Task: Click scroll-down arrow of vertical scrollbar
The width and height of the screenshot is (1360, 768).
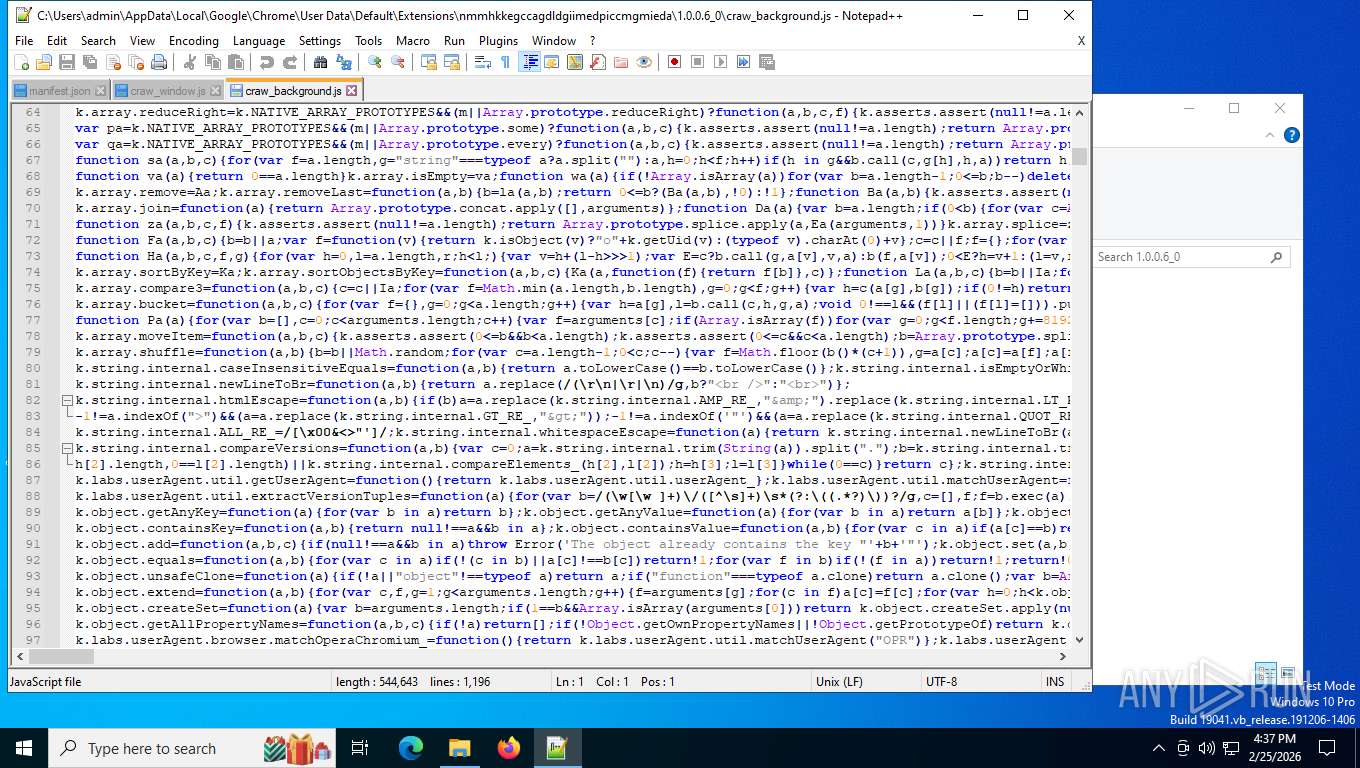Action: [1079, 639]
